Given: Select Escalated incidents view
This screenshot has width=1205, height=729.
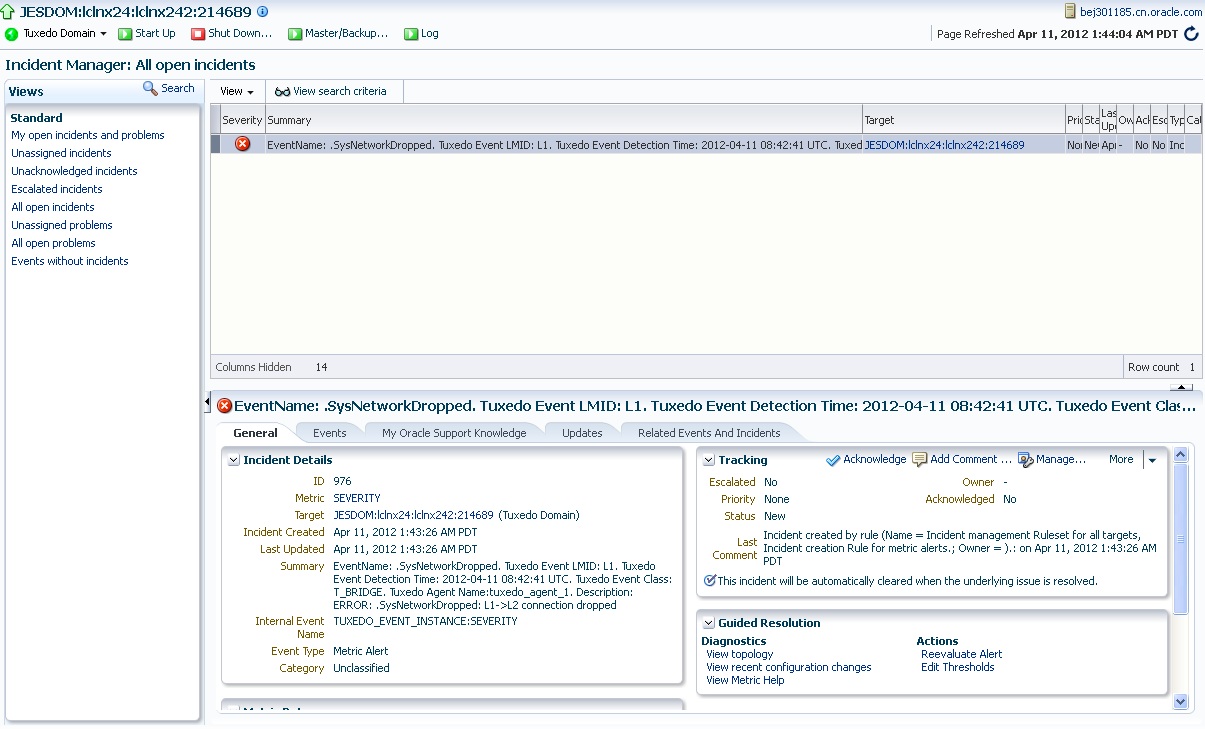Looking at the screenshot, I should (x=57, y=189).
